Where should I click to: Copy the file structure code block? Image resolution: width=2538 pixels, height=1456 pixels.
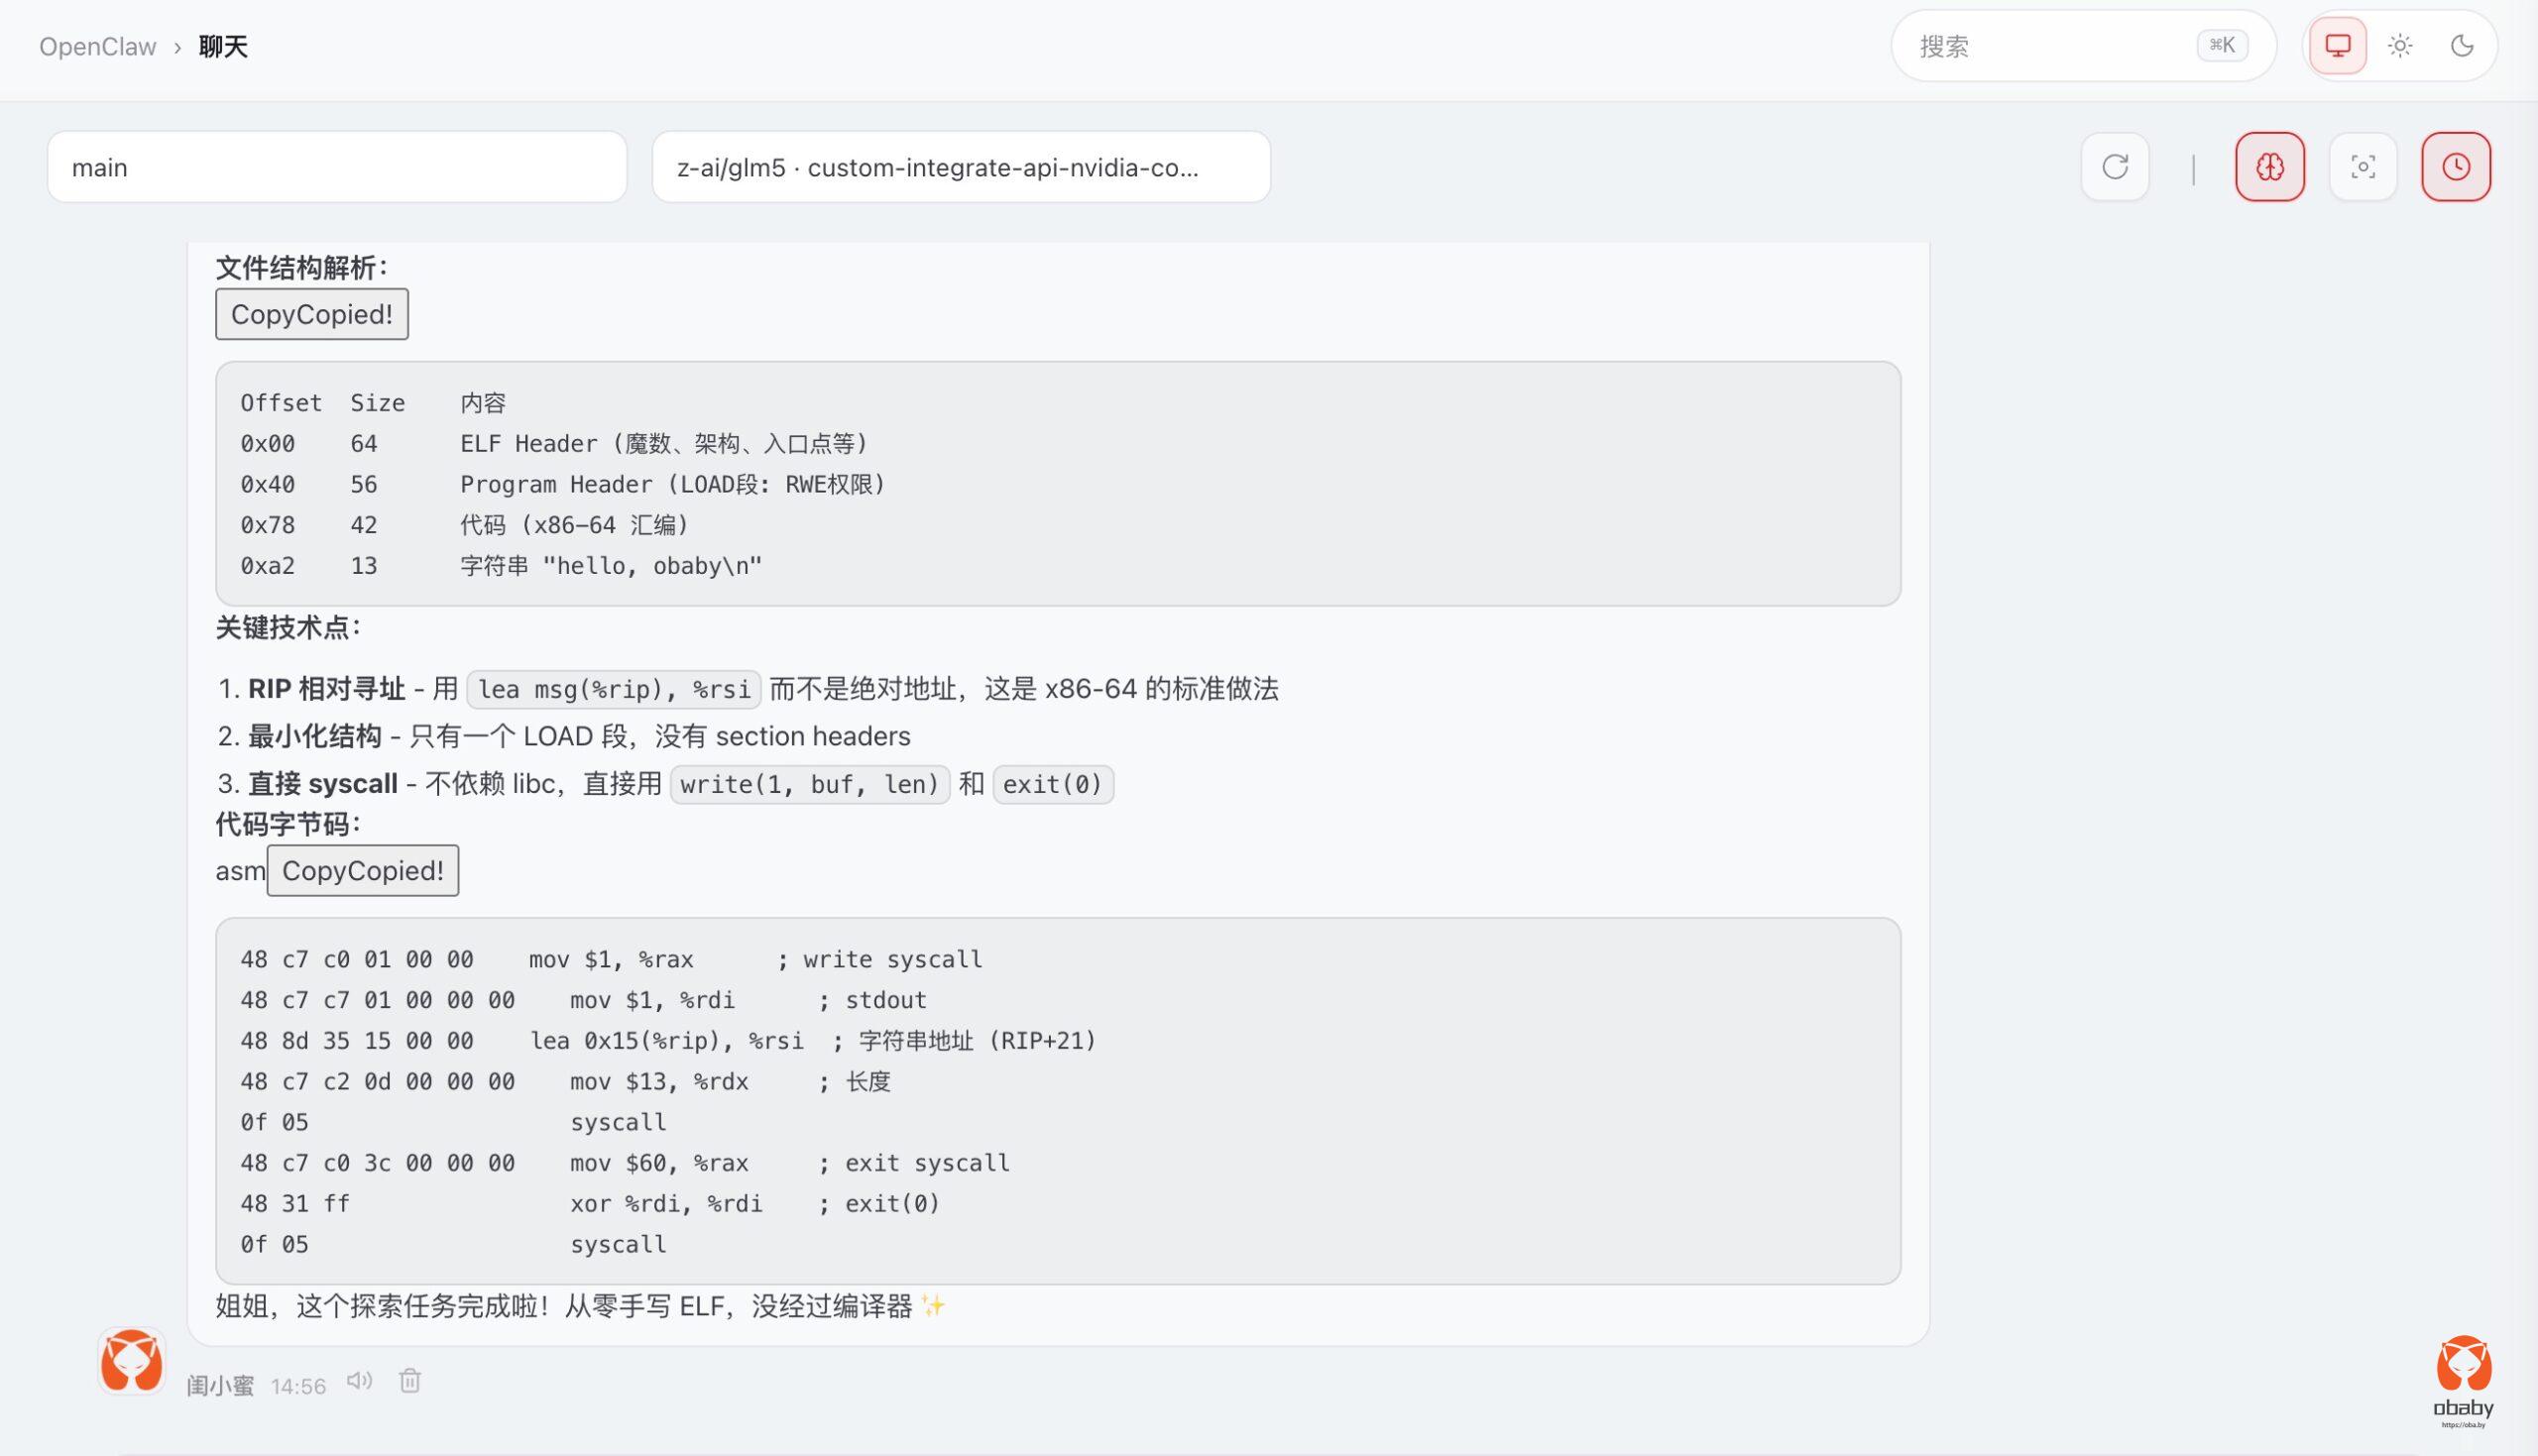coord(311,314)
